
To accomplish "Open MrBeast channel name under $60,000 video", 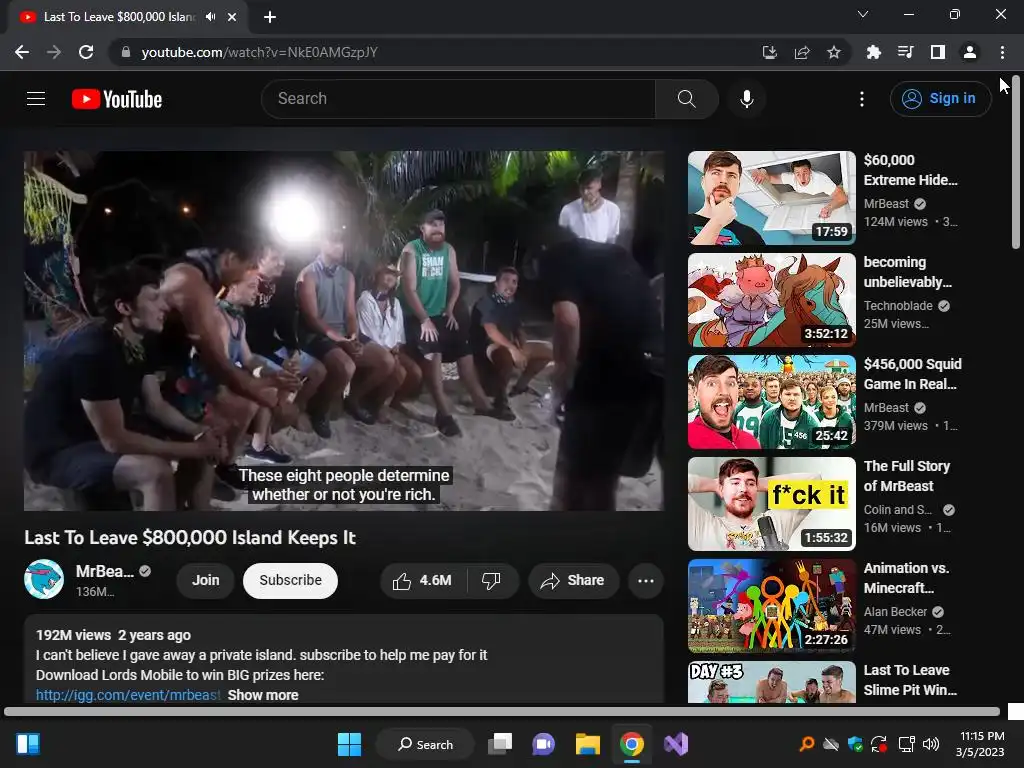I will [x=886, y=204].
